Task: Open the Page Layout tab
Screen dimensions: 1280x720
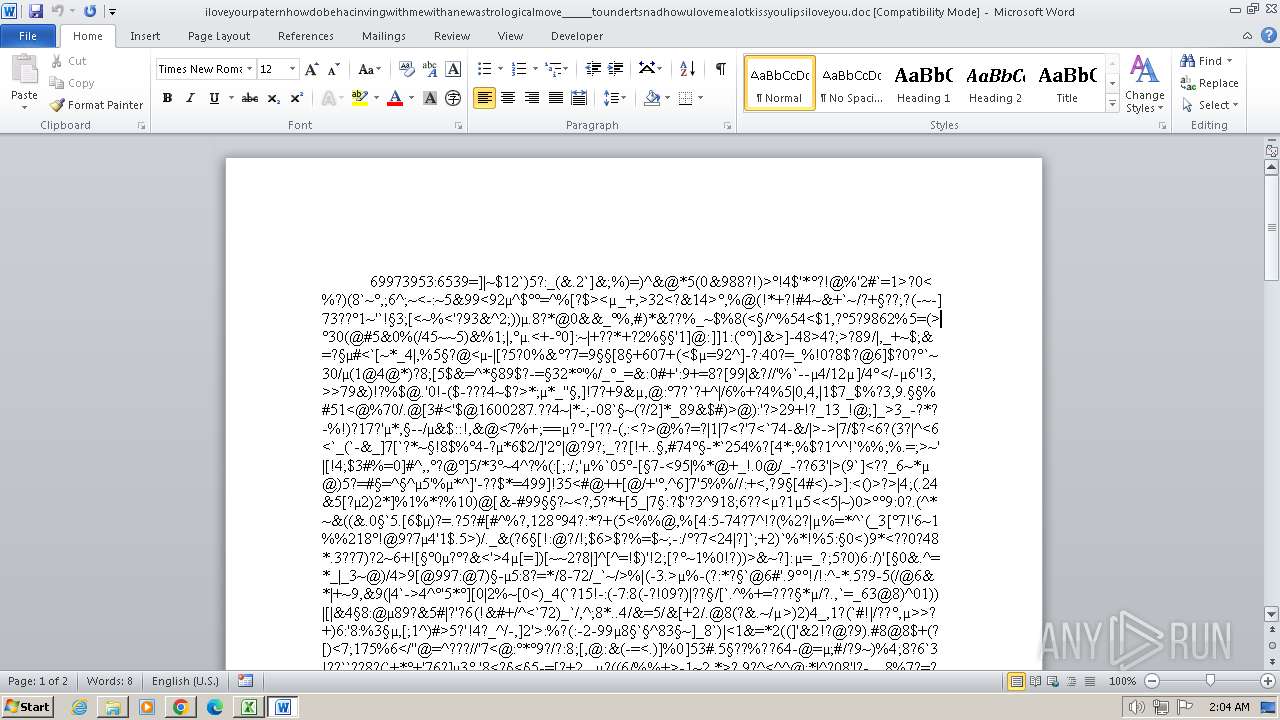Action: tap(219, 36)
